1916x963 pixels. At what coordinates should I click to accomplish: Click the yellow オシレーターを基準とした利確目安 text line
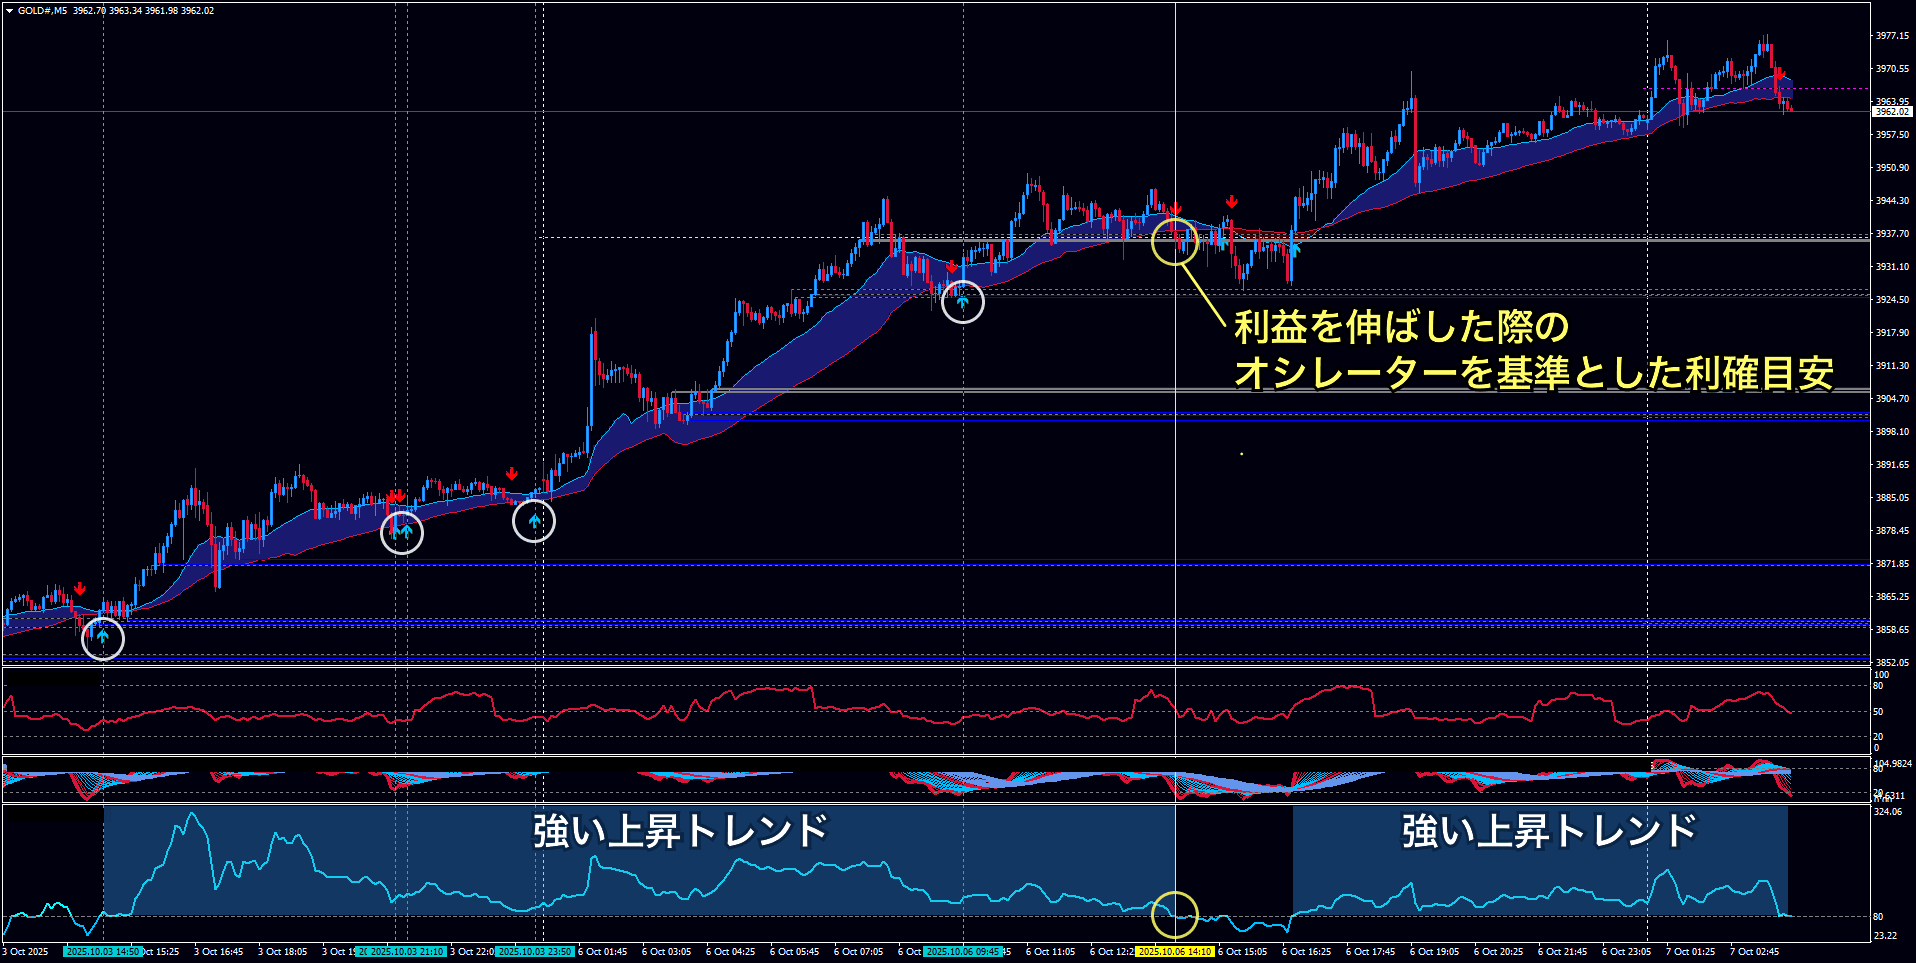tap(1533, 373)
